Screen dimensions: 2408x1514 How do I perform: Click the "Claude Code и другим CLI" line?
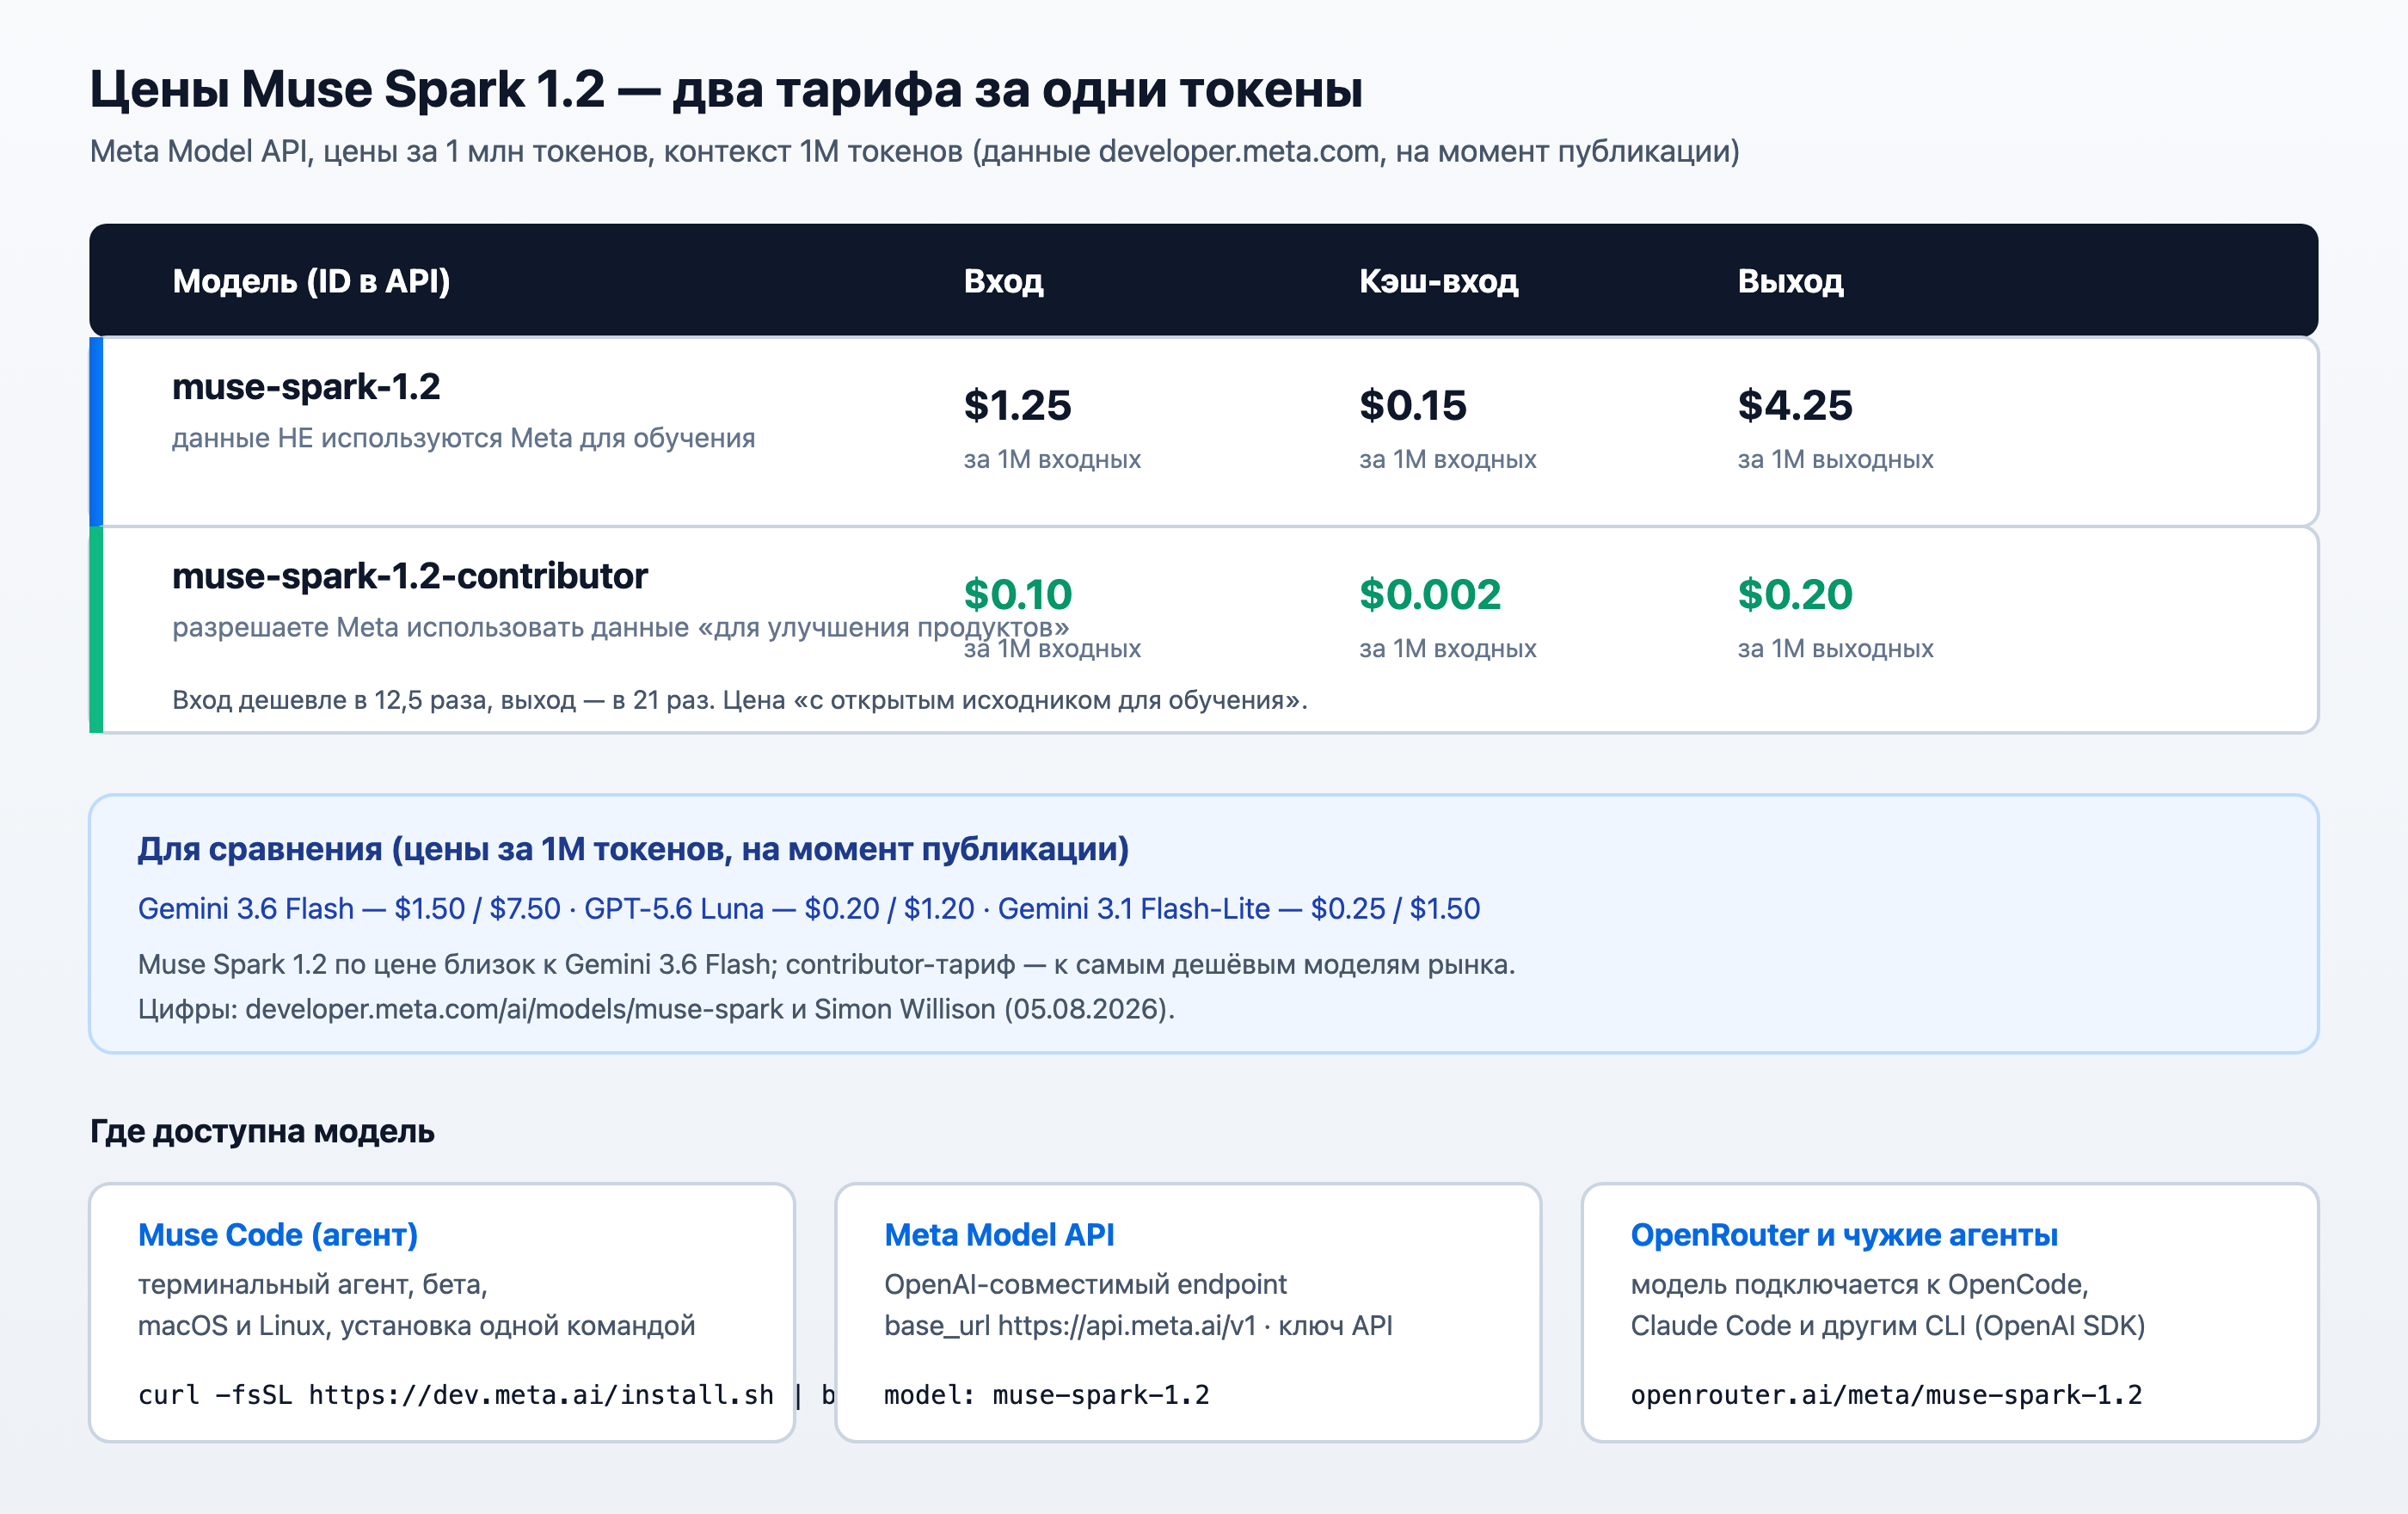(1887, 1326)
